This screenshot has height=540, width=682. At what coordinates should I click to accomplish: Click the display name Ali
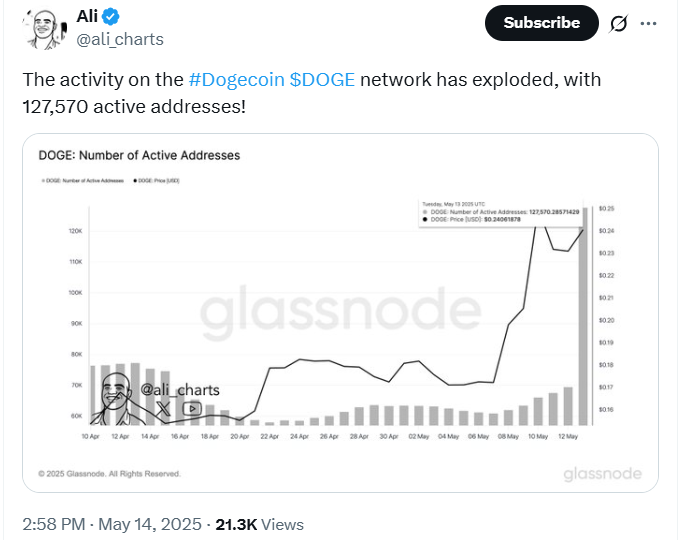(x=90, y=17)
